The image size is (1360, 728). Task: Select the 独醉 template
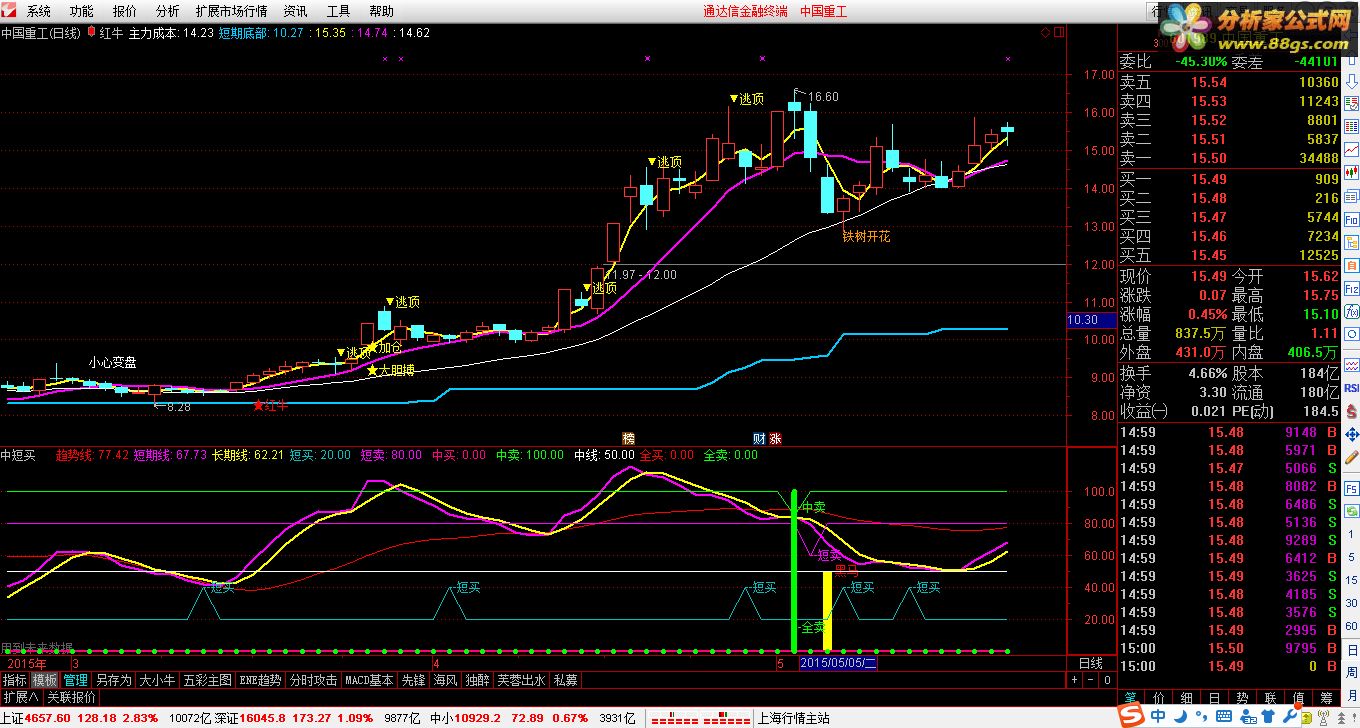pos(478,680)
